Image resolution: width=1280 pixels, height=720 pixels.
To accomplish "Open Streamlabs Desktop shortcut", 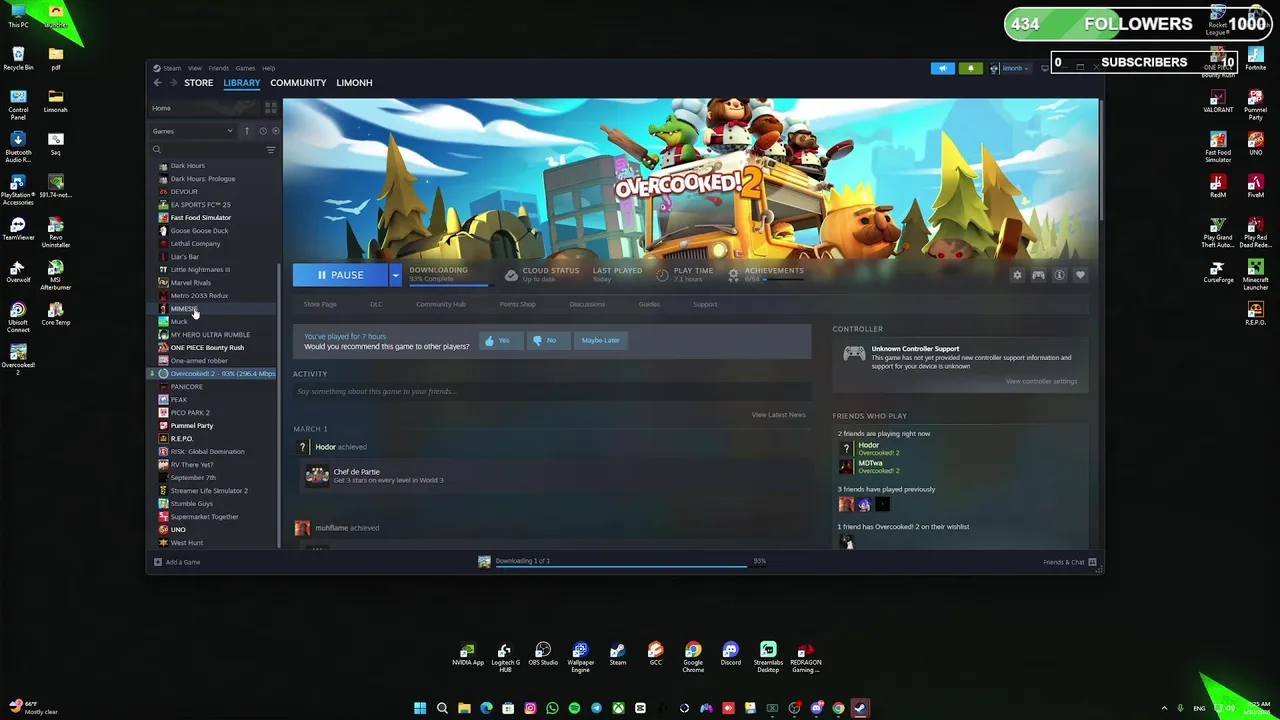I will (768, 656).
